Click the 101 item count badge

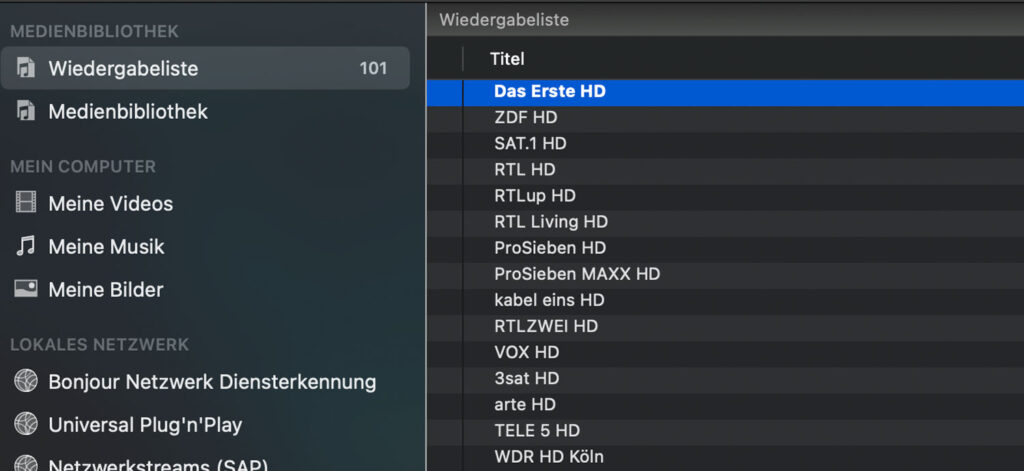point(373,69)
